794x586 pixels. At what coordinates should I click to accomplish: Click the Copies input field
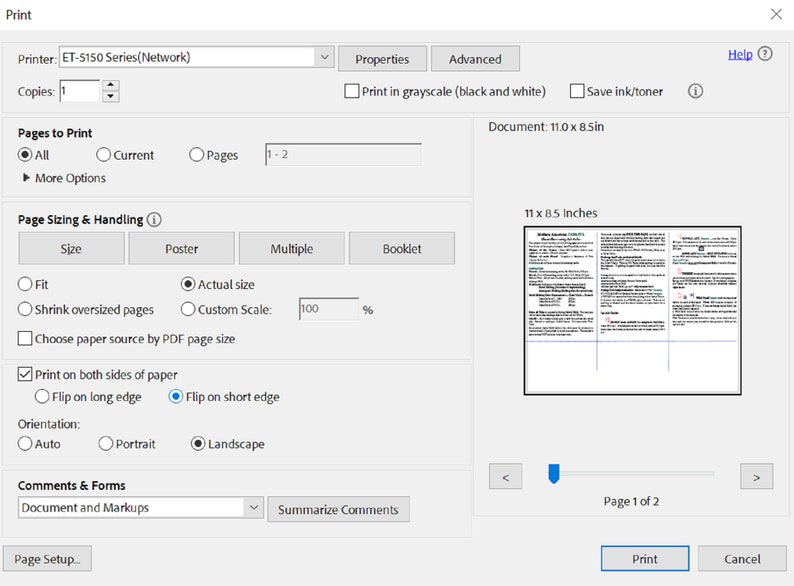pyautogui.click(x=80, y=91)
